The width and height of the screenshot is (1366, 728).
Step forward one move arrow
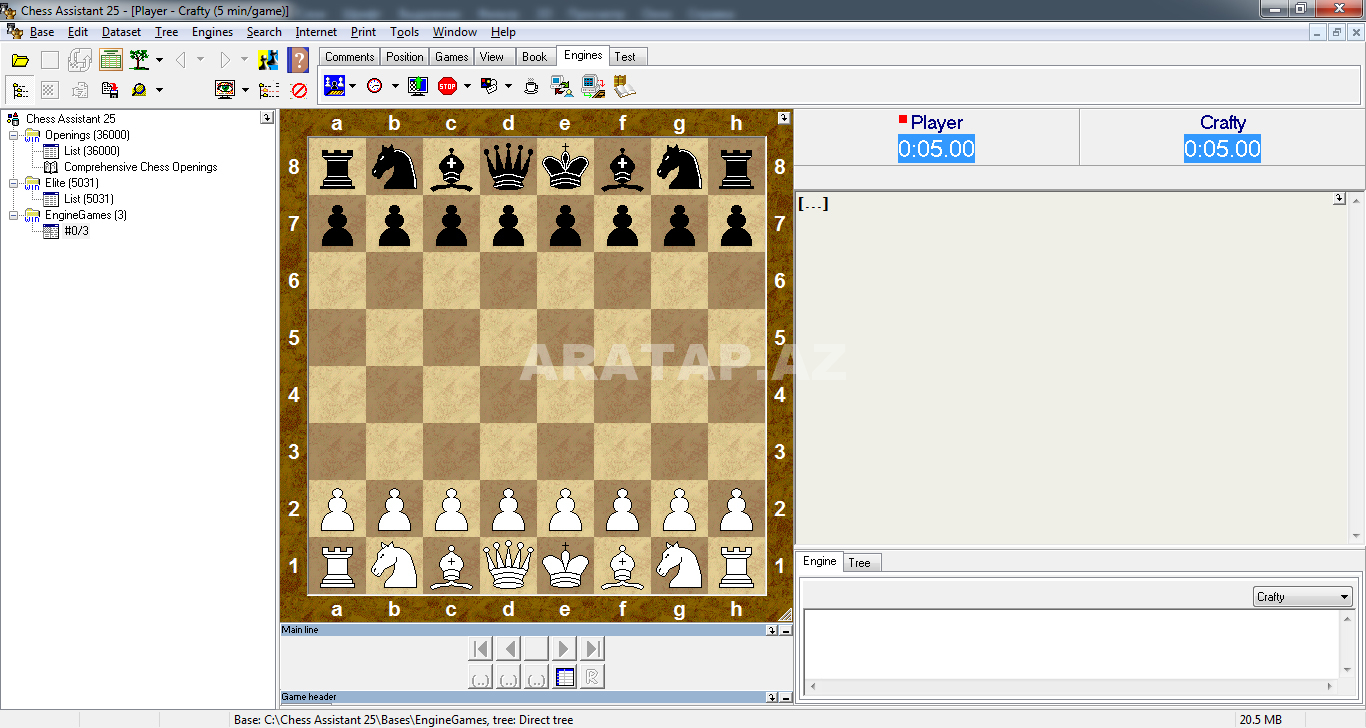pyautogui.click(x=564, y=649)
